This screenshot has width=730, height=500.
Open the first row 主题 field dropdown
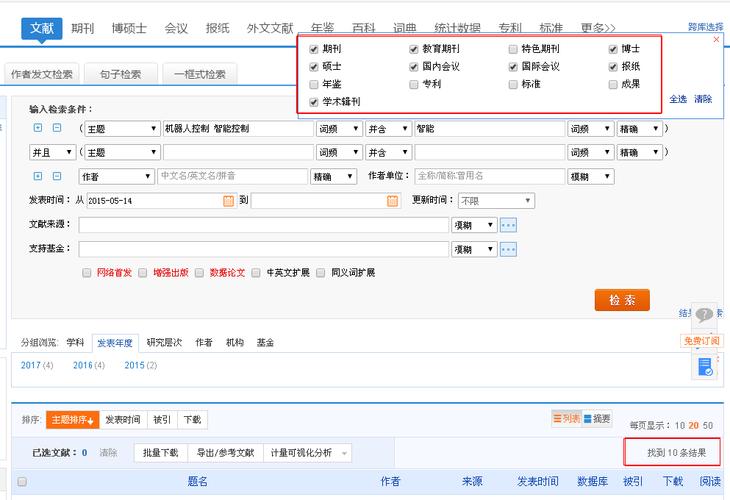pyautogui.click(x=122, y=128)
